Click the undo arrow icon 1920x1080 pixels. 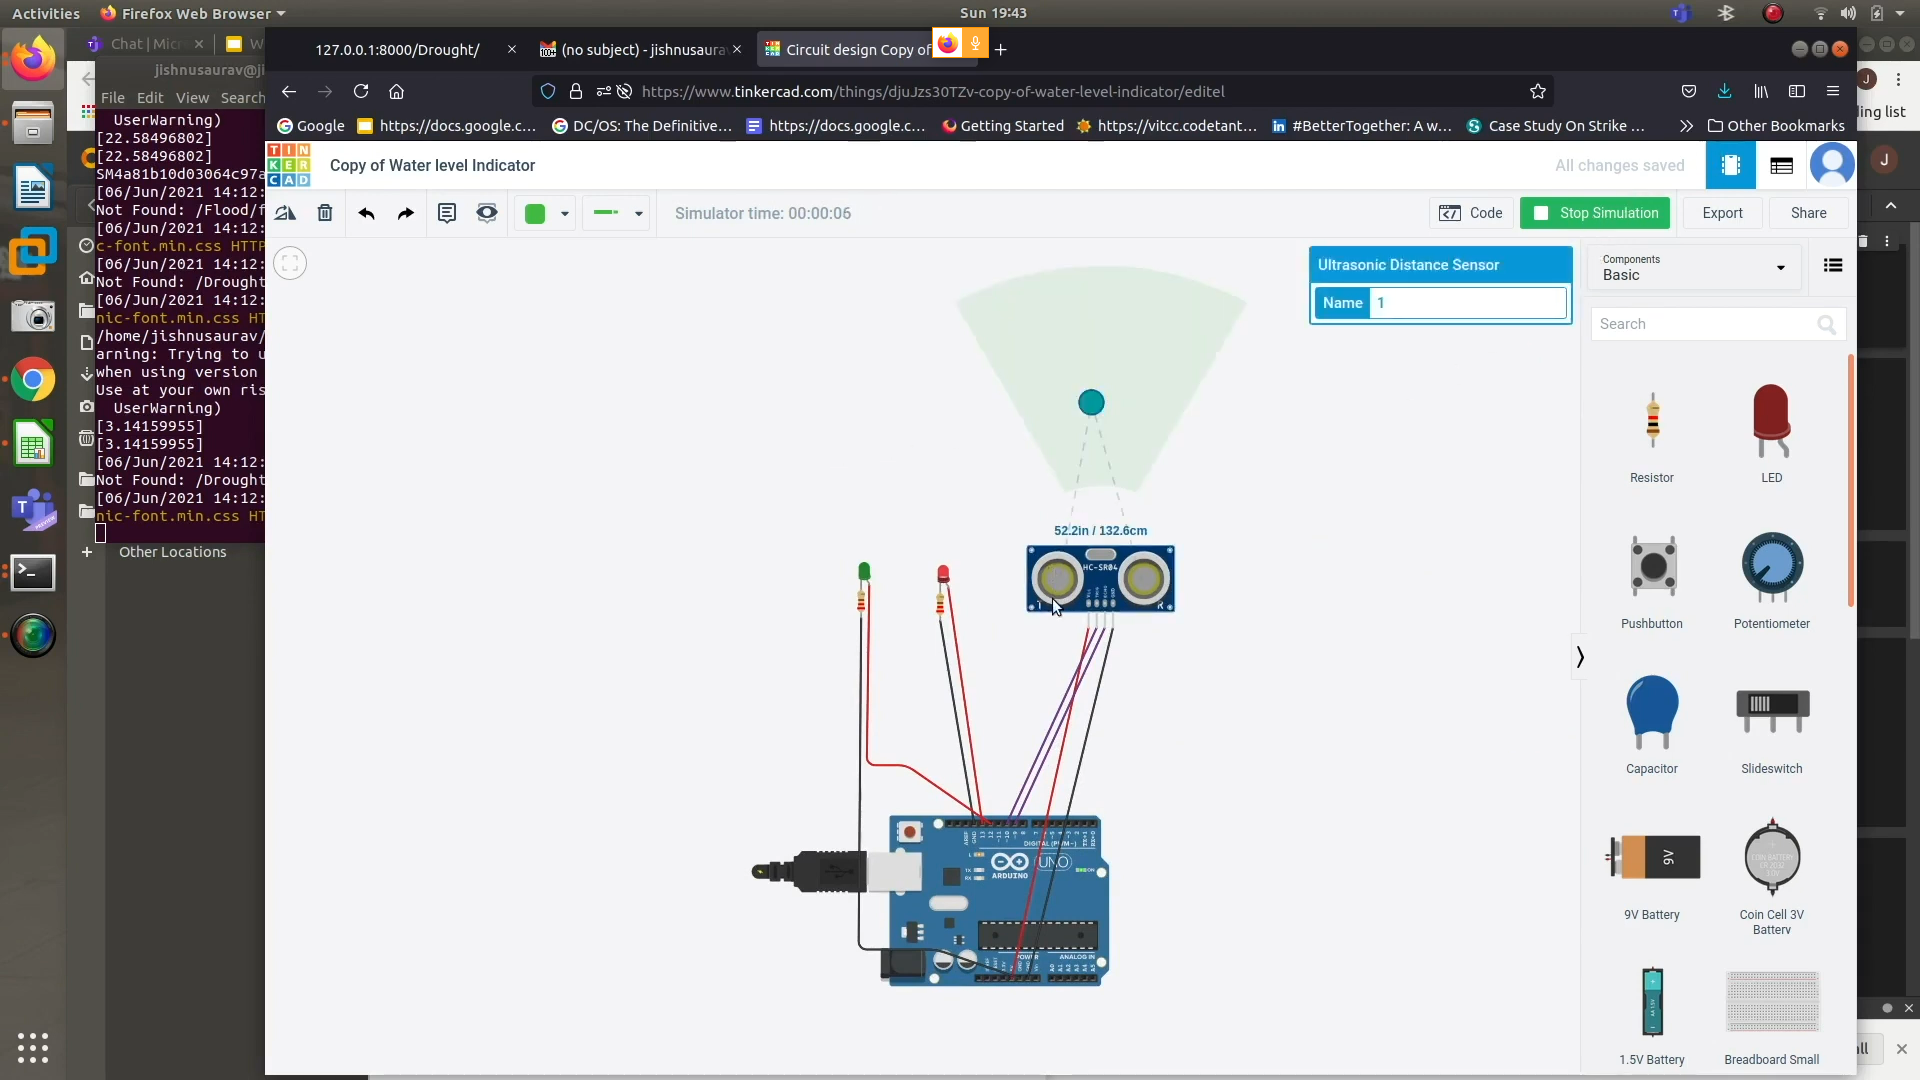point(366,213)
